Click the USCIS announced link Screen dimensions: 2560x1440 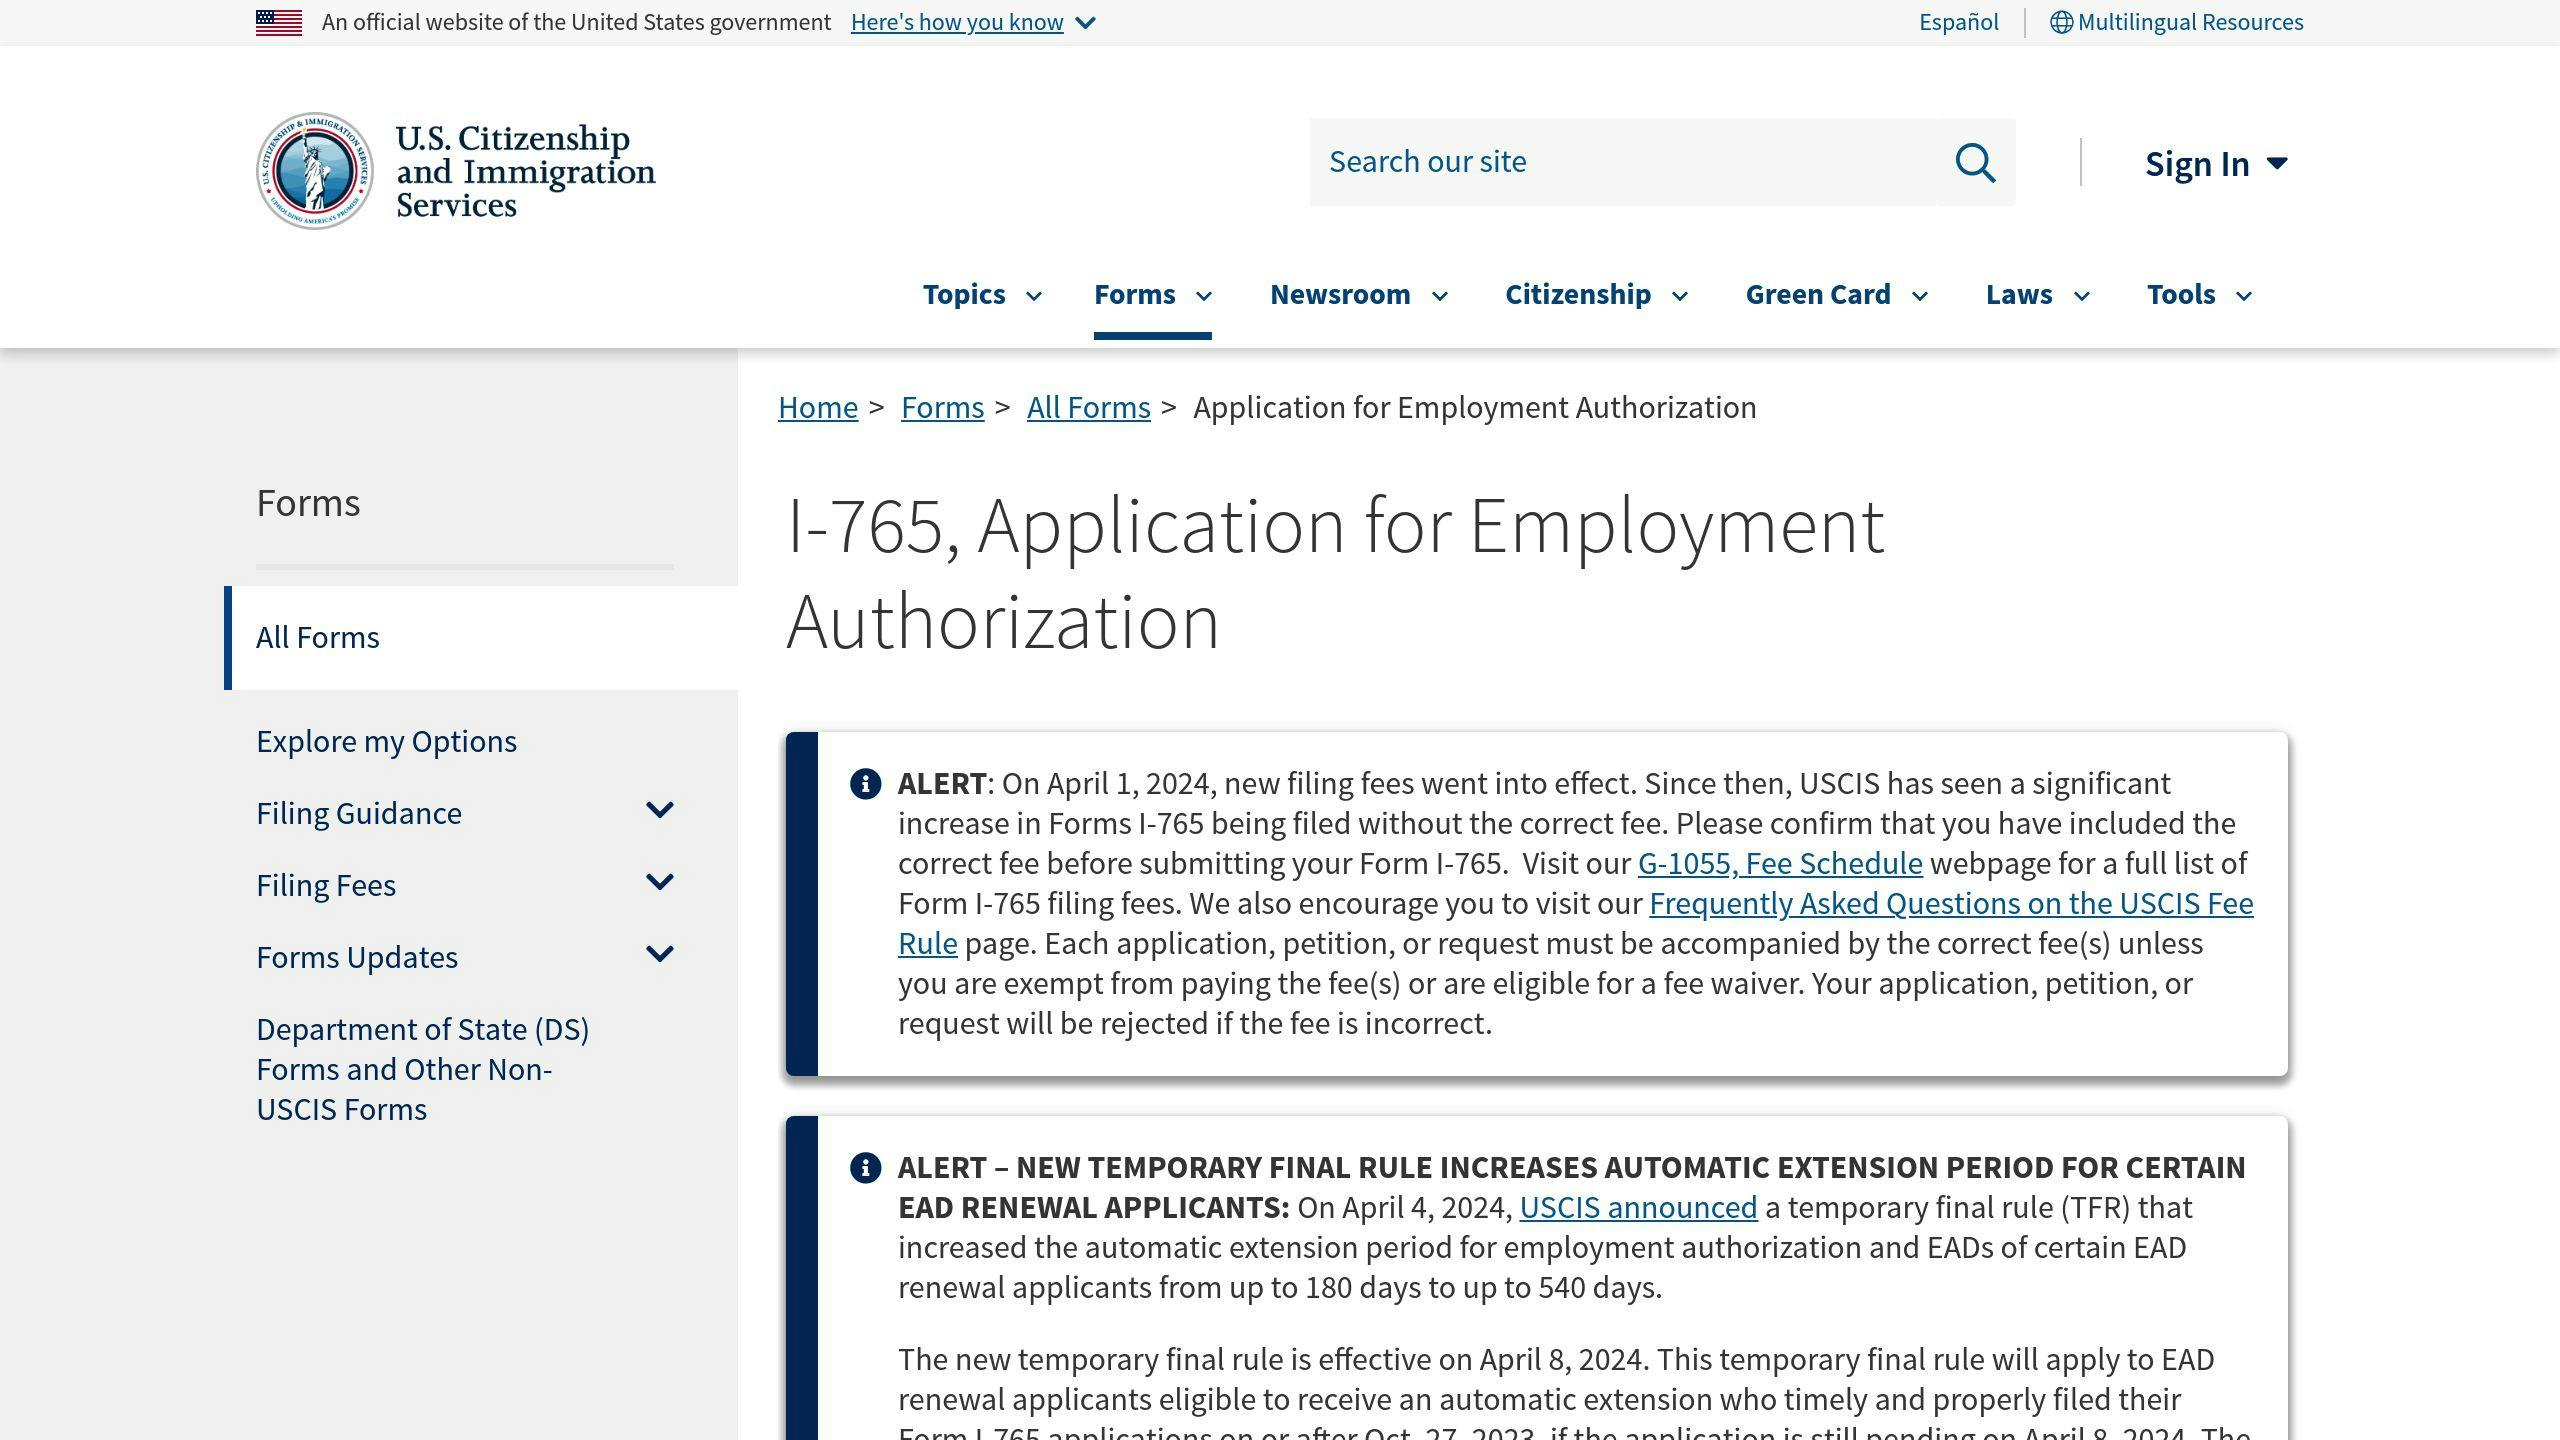click(1637, 1207)
